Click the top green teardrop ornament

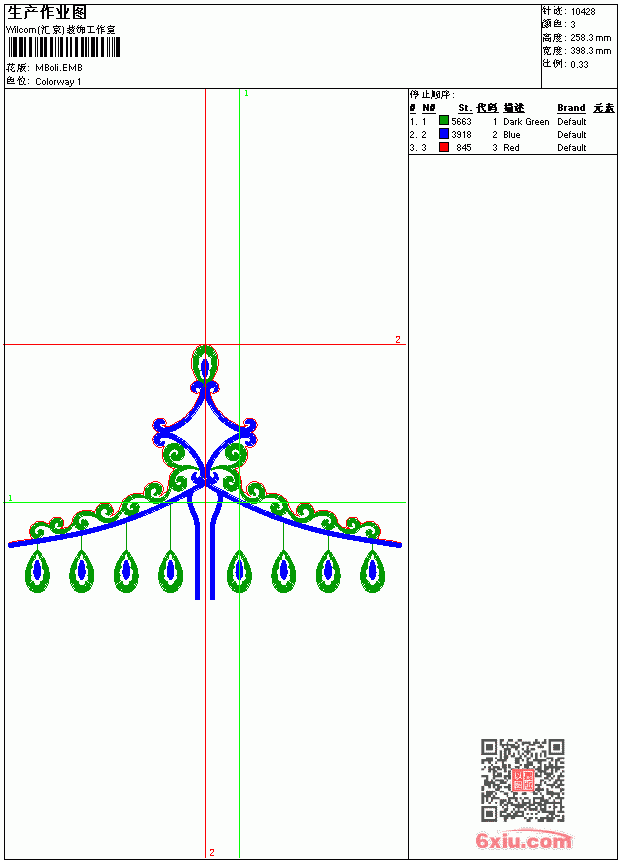click(205, 363)
